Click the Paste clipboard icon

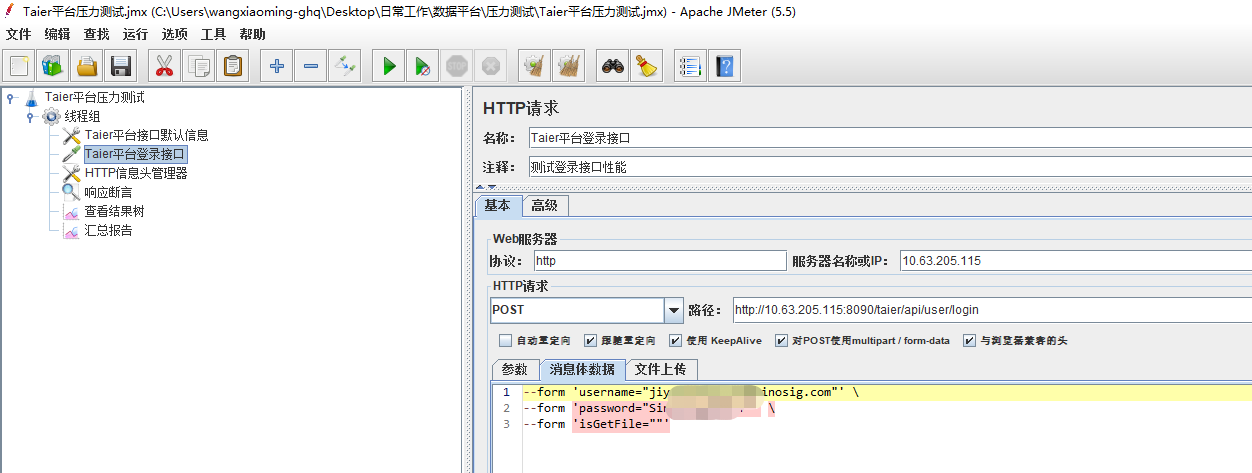pyautogui.click(x=233, y=67)
